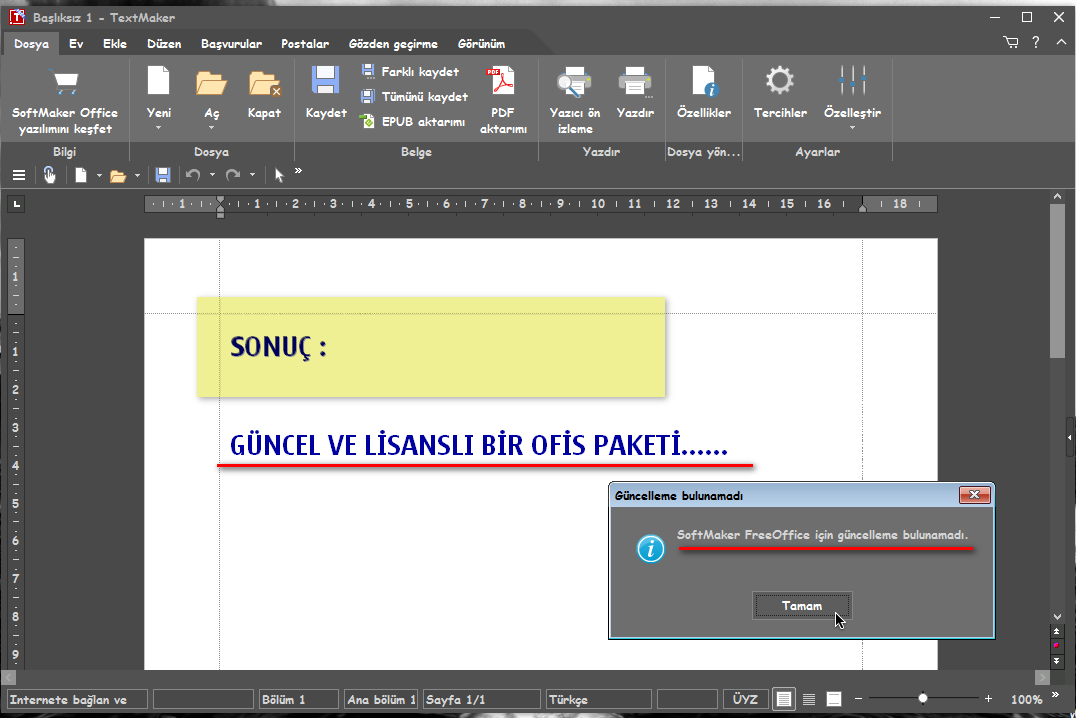1076x718 pixels.
Task: Zoom out with minus button
Action: point(858,699)
